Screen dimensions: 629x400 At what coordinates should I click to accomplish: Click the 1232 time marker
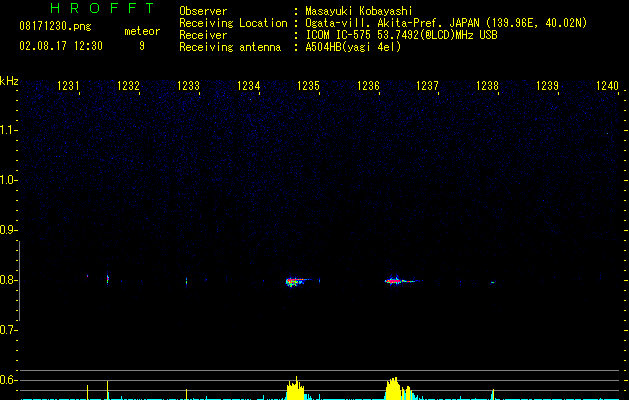[128, 86]
